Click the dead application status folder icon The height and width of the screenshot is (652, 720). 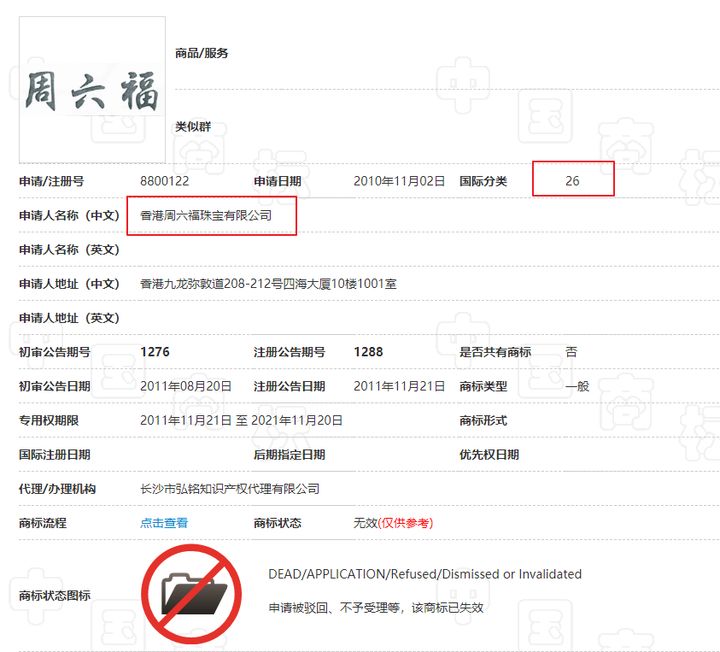192,594
